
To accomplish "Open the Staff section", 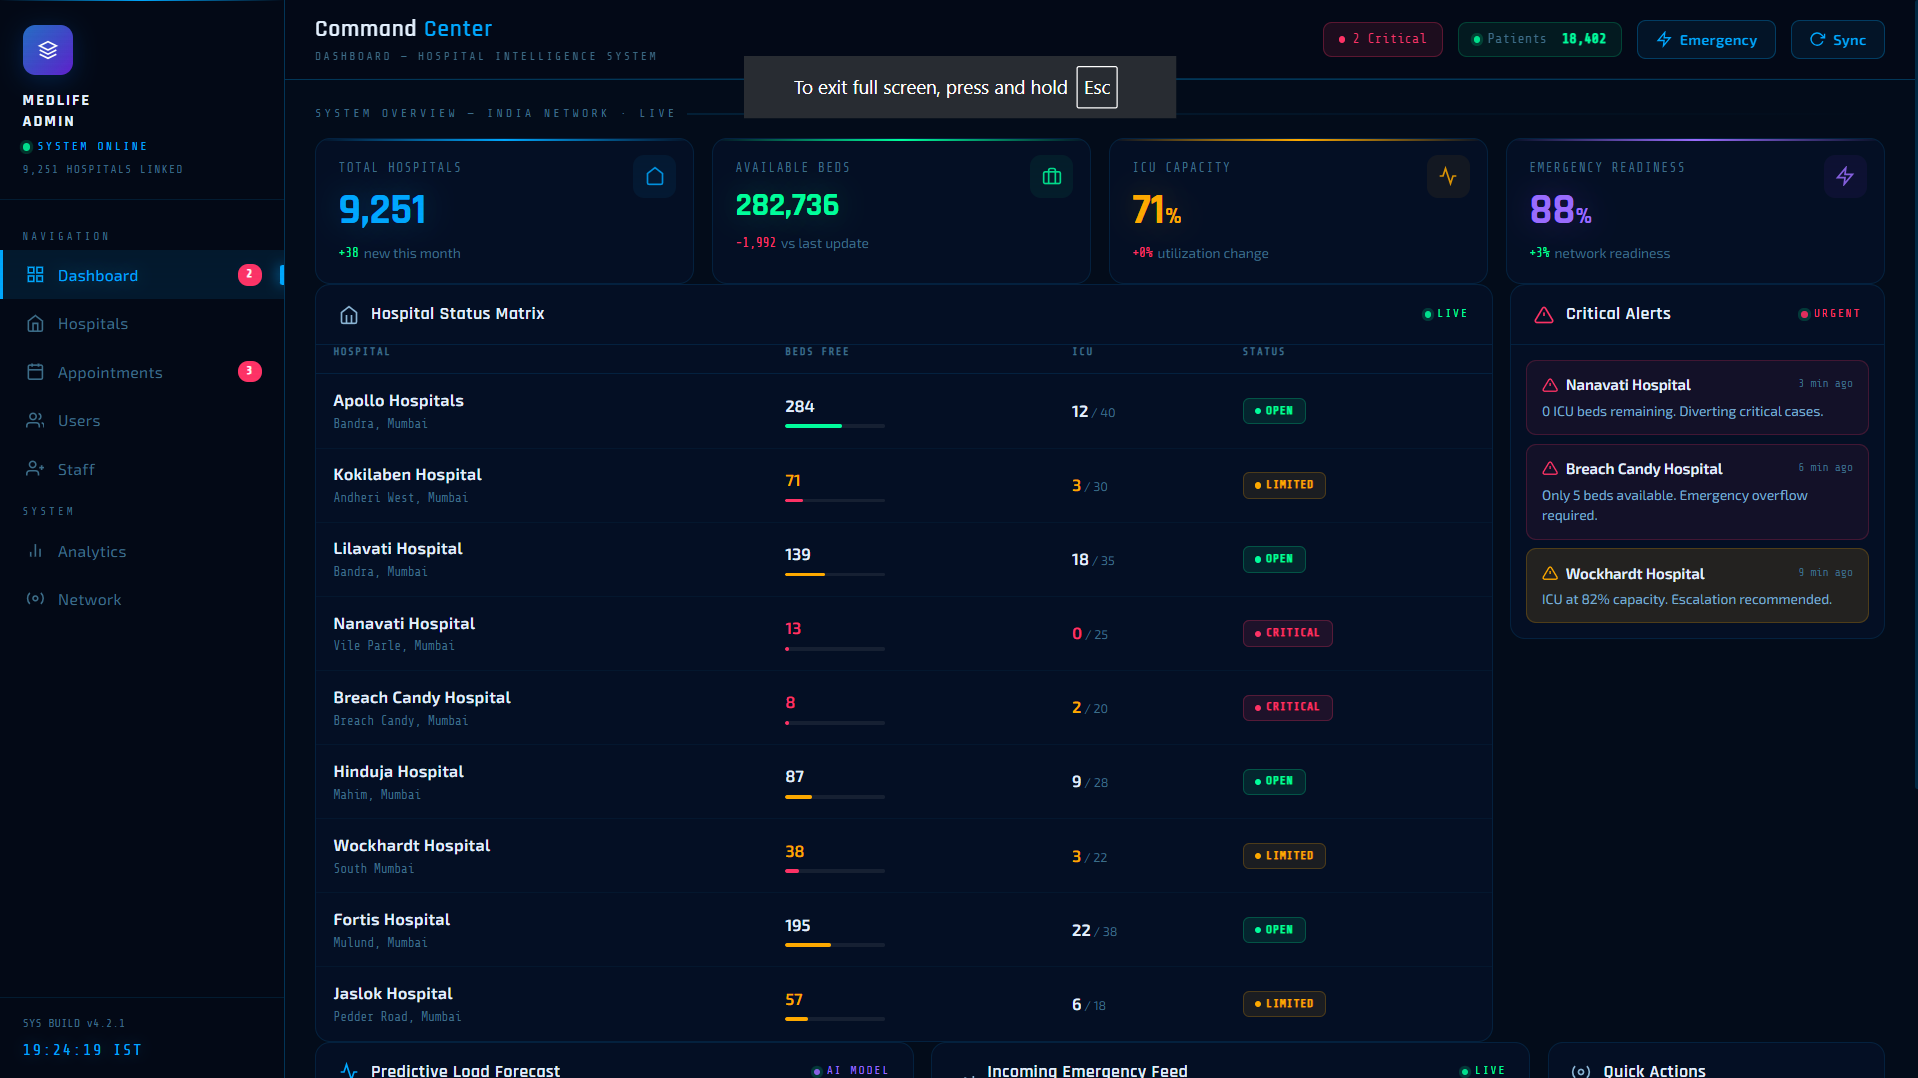I will point(142,469).
